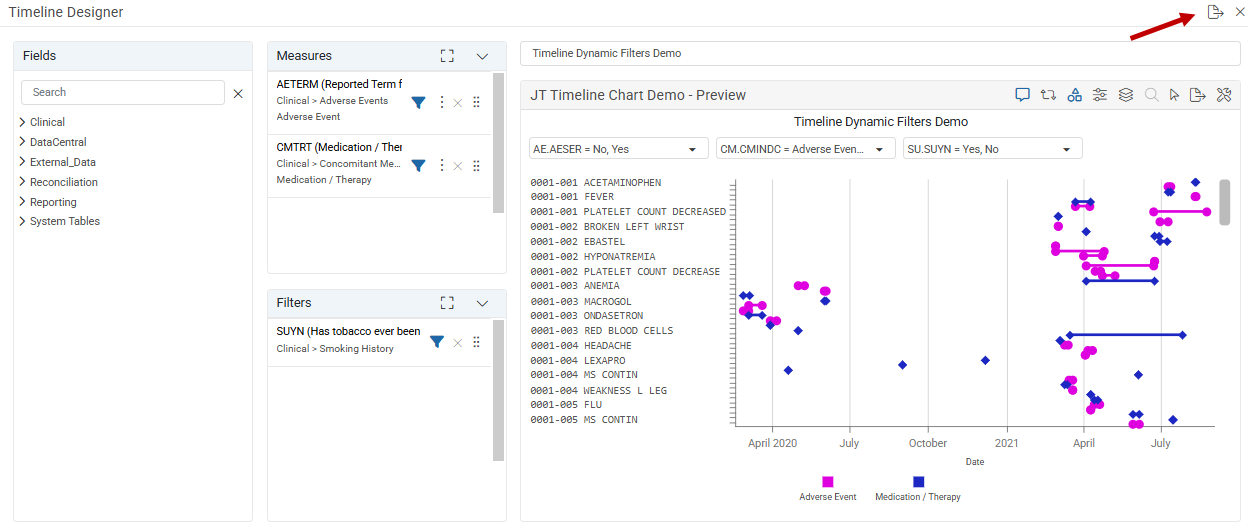Click the shapes icon in preview toolbar
Viewport: 1248px width, 525px height.
1074,95
